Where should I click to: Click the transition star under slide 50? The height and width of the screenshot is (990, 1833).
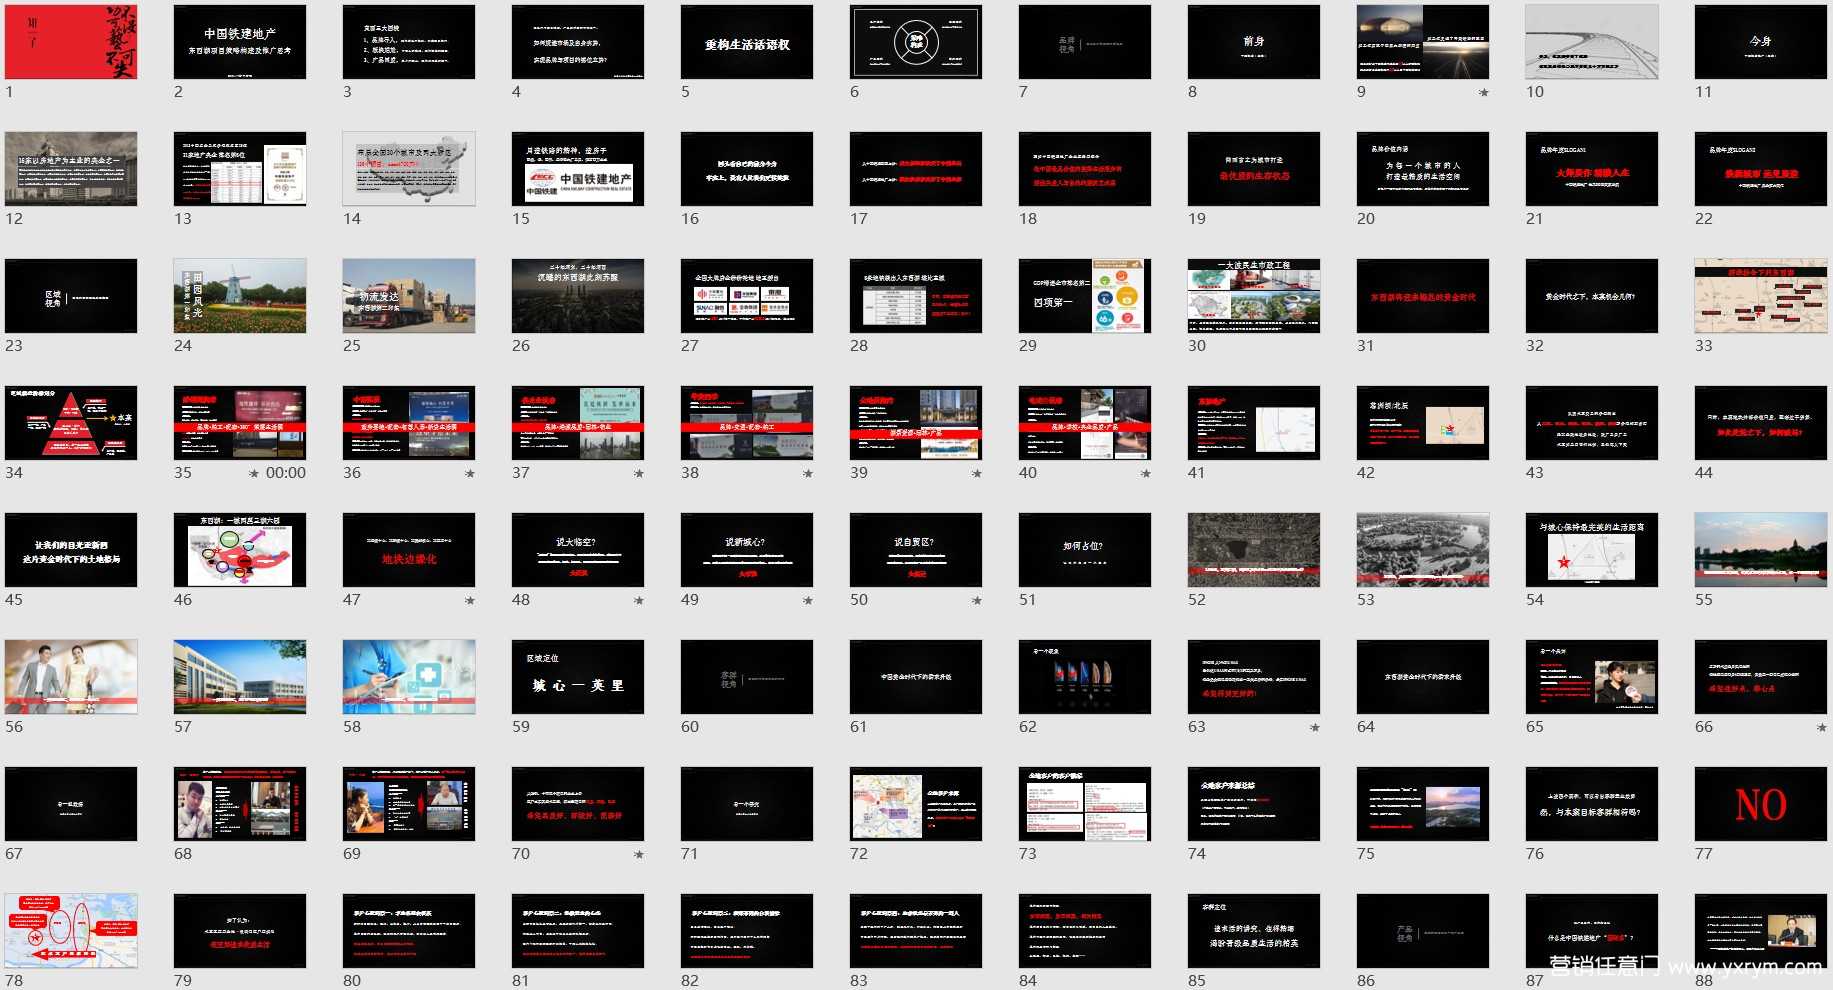tap(977, 600)
